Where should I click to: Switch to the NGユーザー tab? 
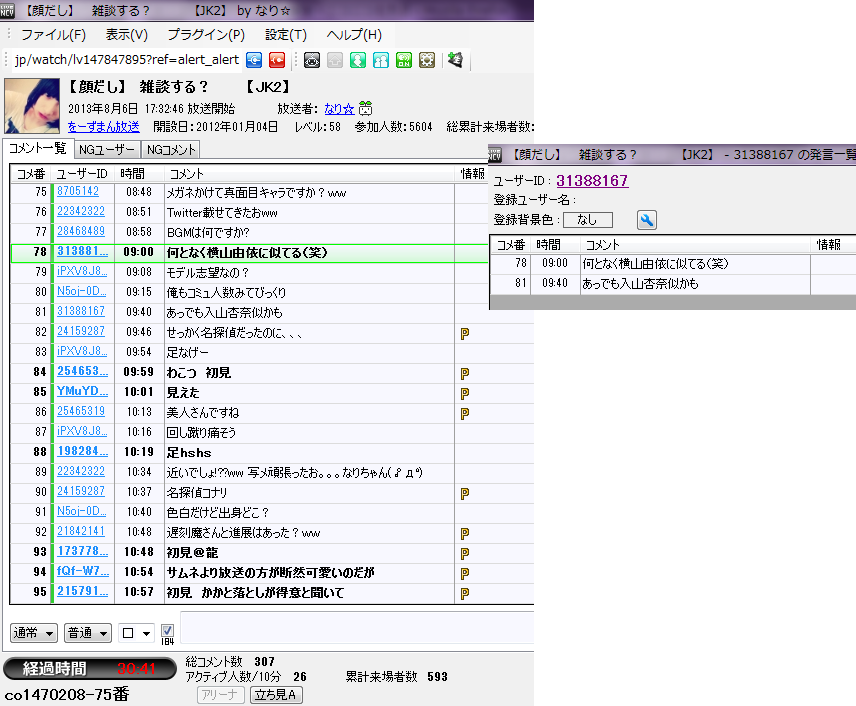(106, 149)
